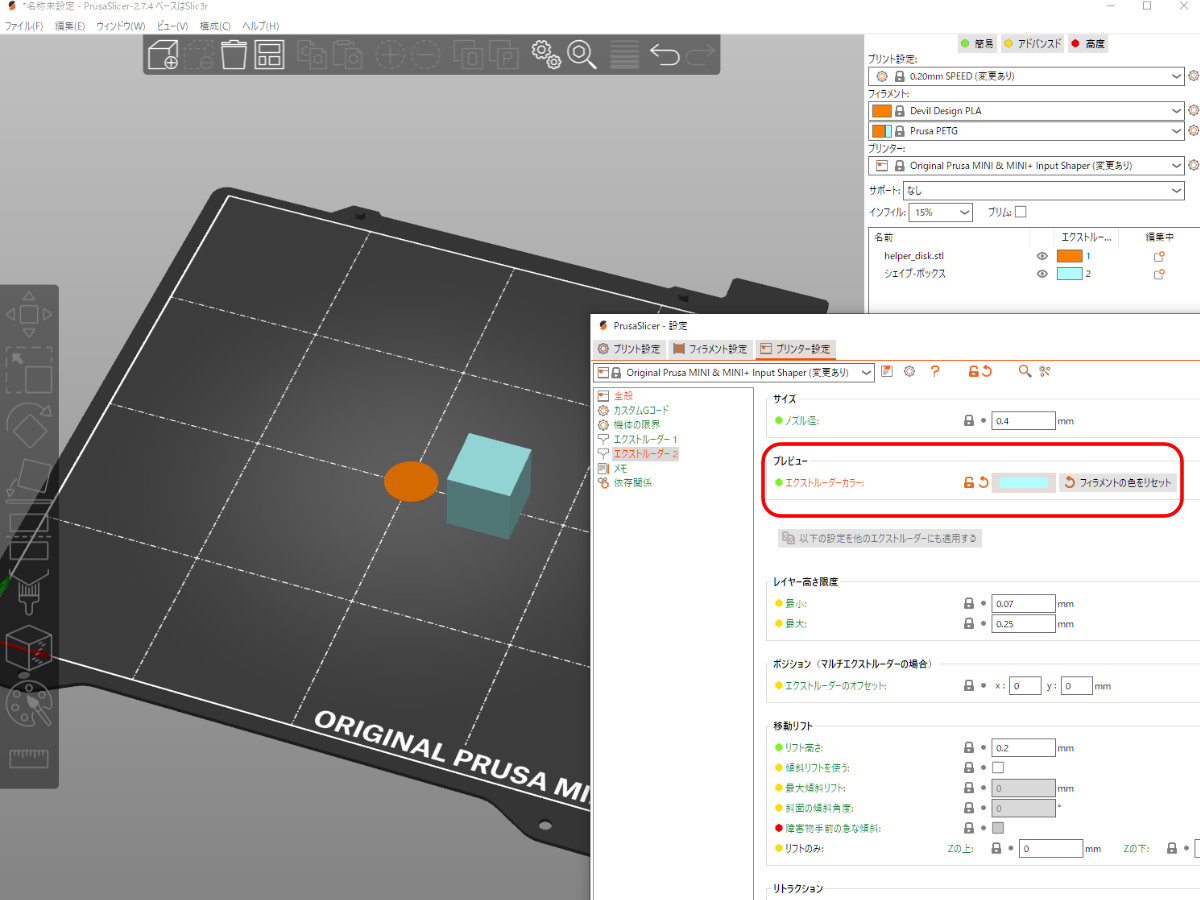Click the help question mark icon
This screenshot has width=1200, height=900.
pos(935,371)
